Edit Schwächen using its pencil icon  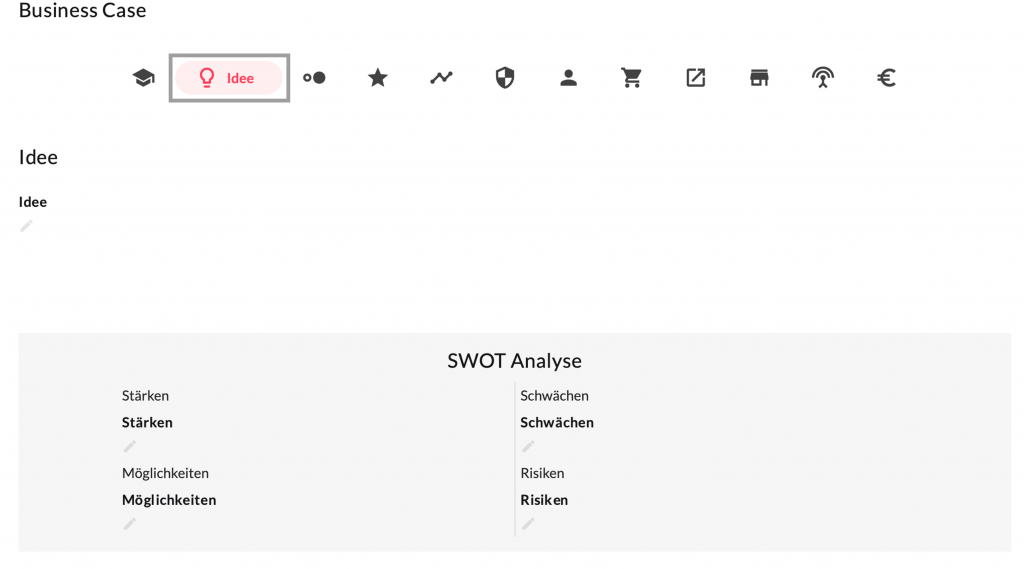coord(528,446)
